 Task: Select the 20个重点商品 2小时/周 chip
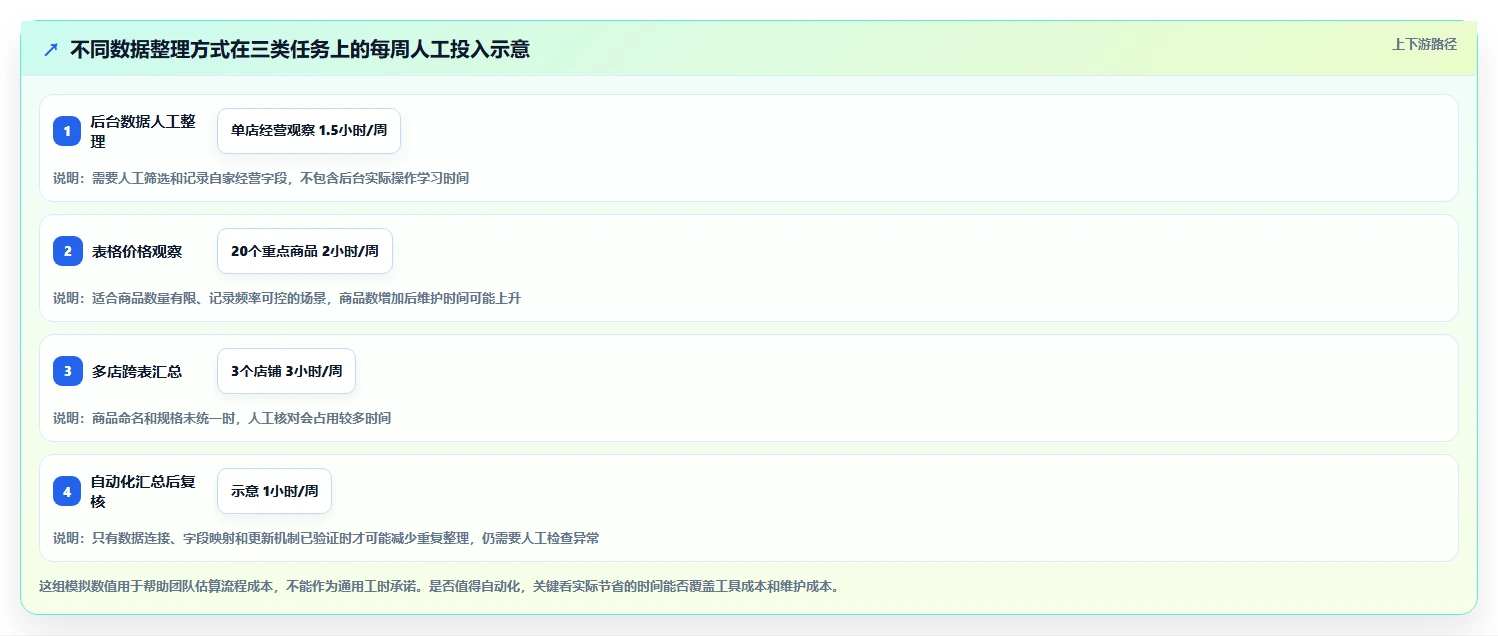point(305,251)
